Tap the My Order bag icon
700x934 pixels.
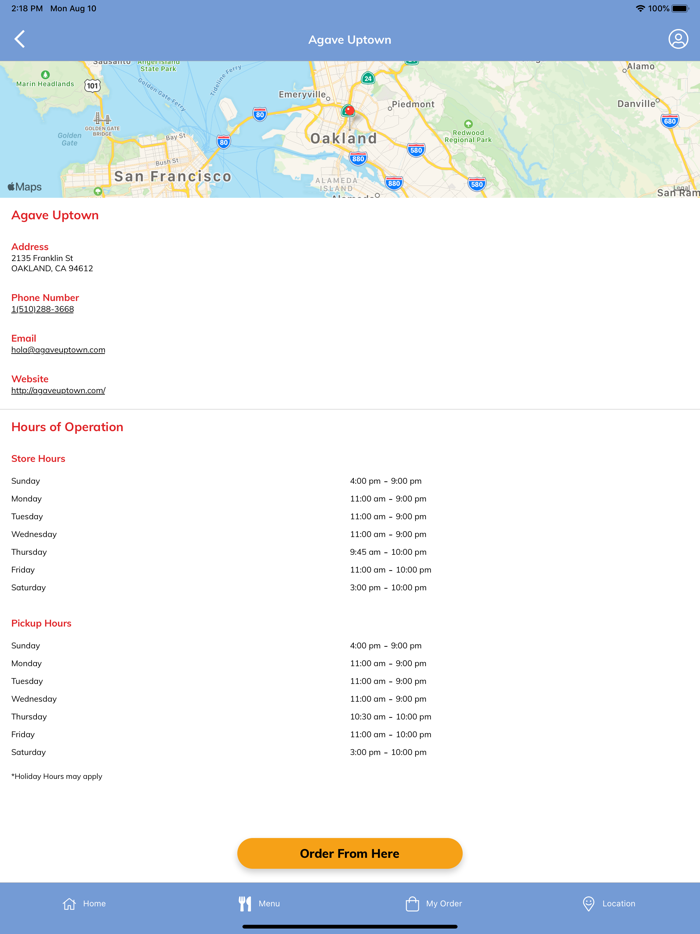point(412,904)
